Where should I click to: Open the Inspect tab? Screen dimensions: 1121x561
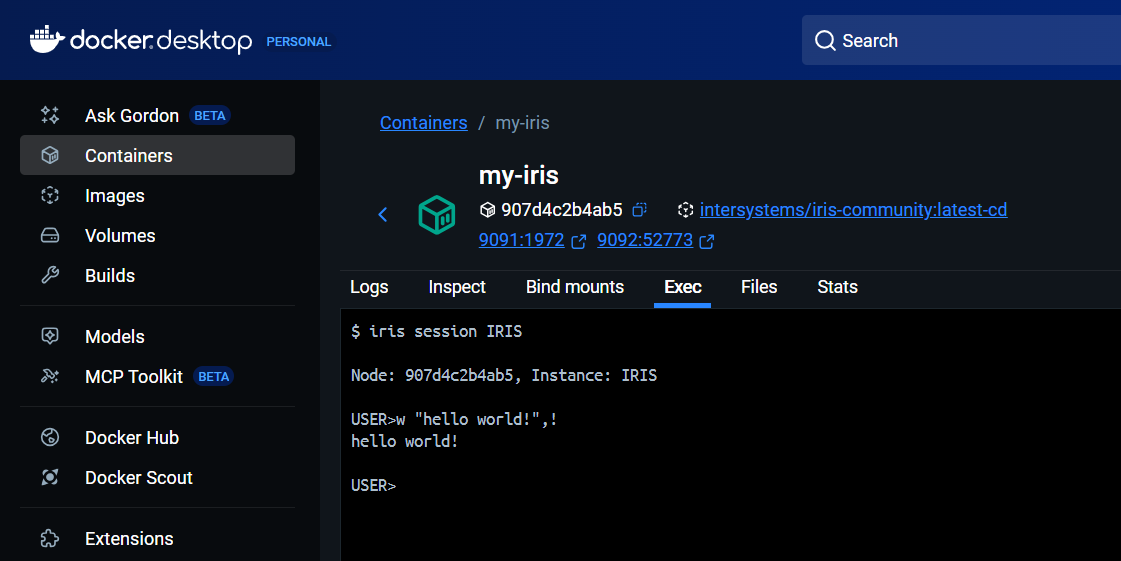click(457, 287)
